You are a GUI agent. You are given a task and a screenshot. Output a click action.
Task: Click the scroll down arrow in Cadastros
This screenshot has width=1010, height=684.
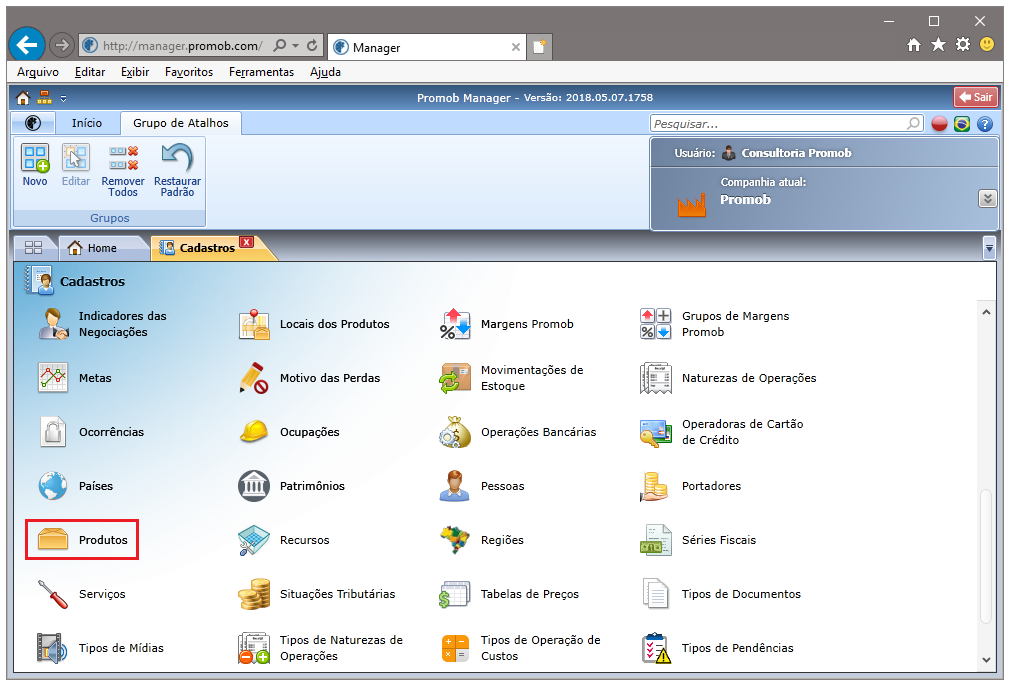986,660
